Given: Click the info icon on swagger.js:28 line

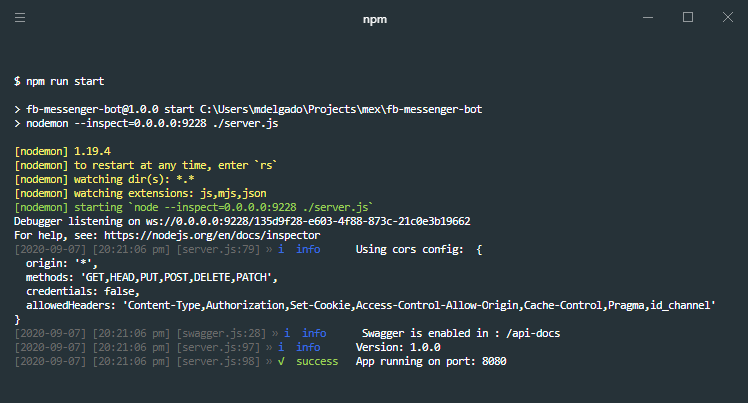Looking at the screenshot, I should [287, 333].
